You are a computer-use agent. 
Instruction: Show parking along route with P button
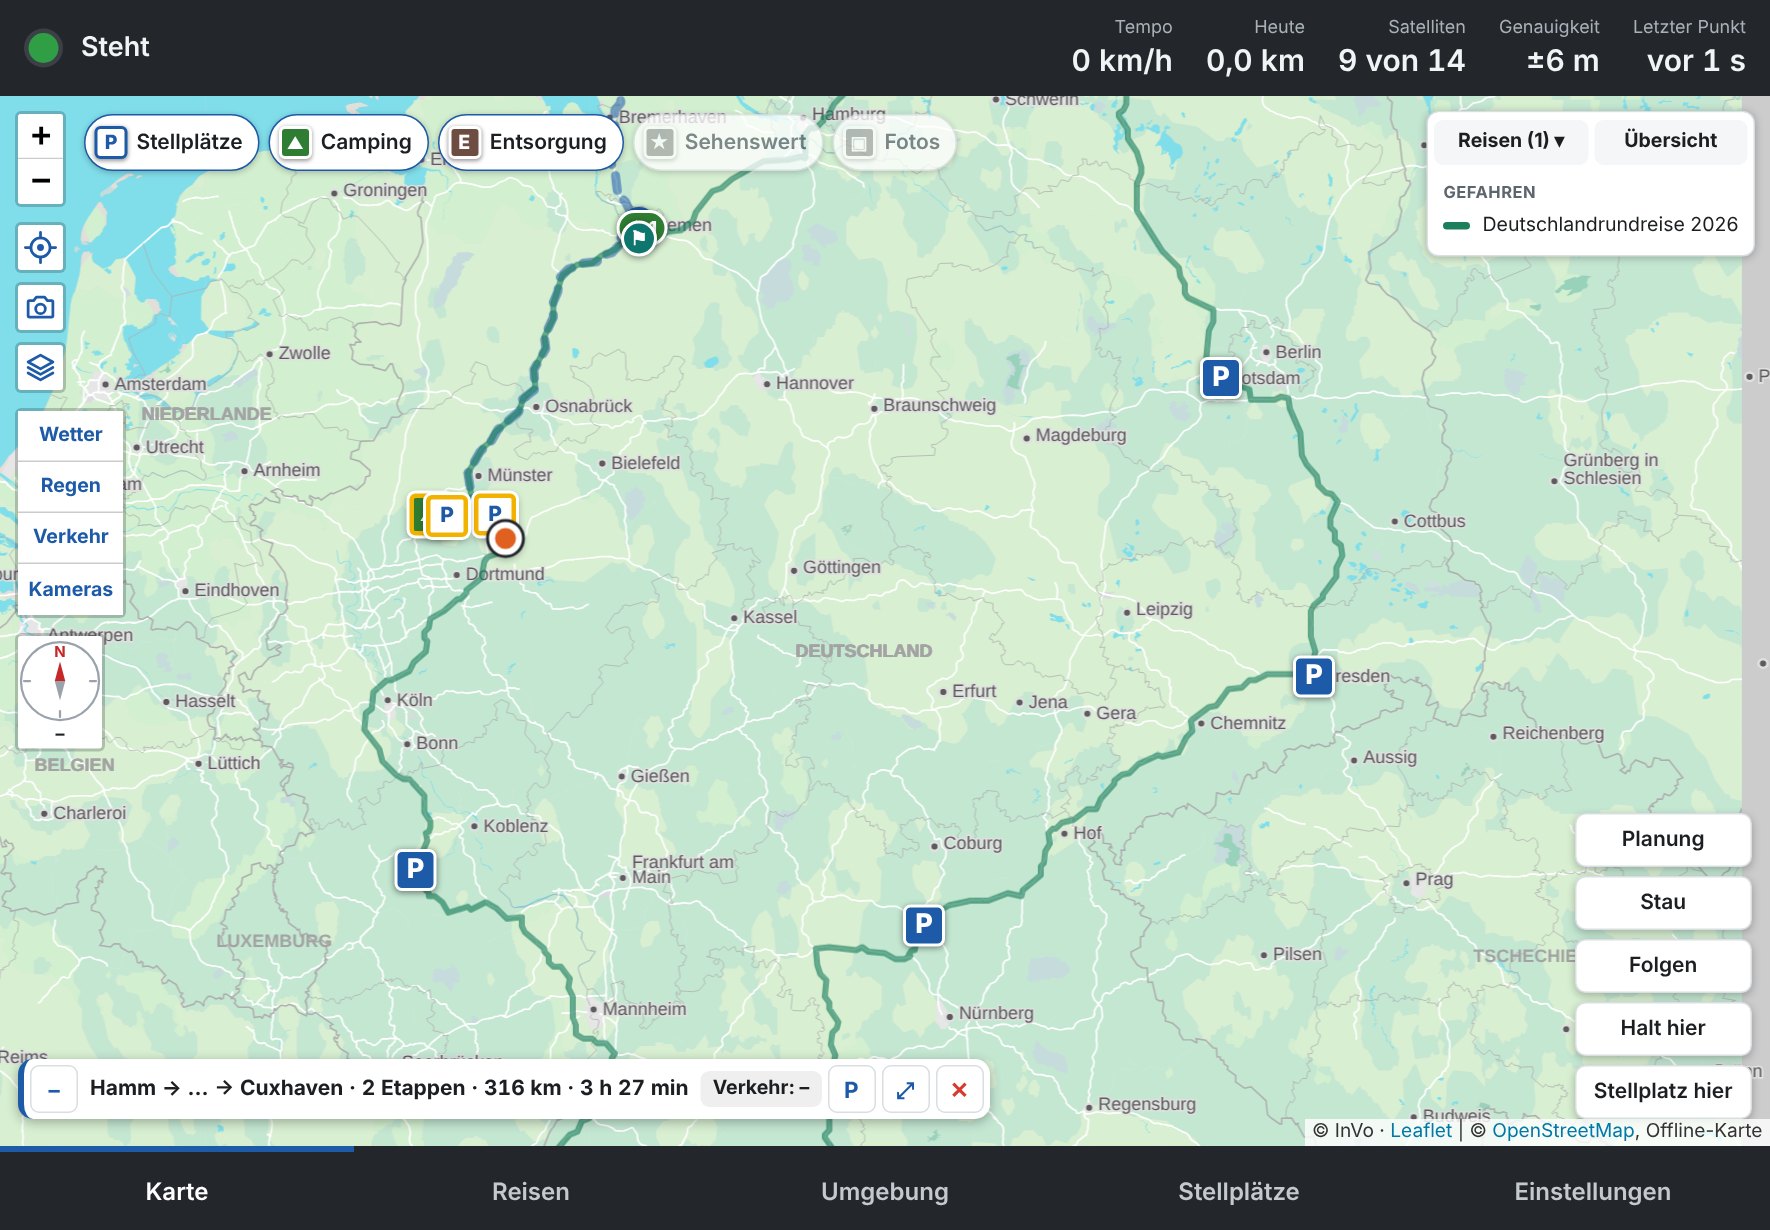click(851, 1090)
